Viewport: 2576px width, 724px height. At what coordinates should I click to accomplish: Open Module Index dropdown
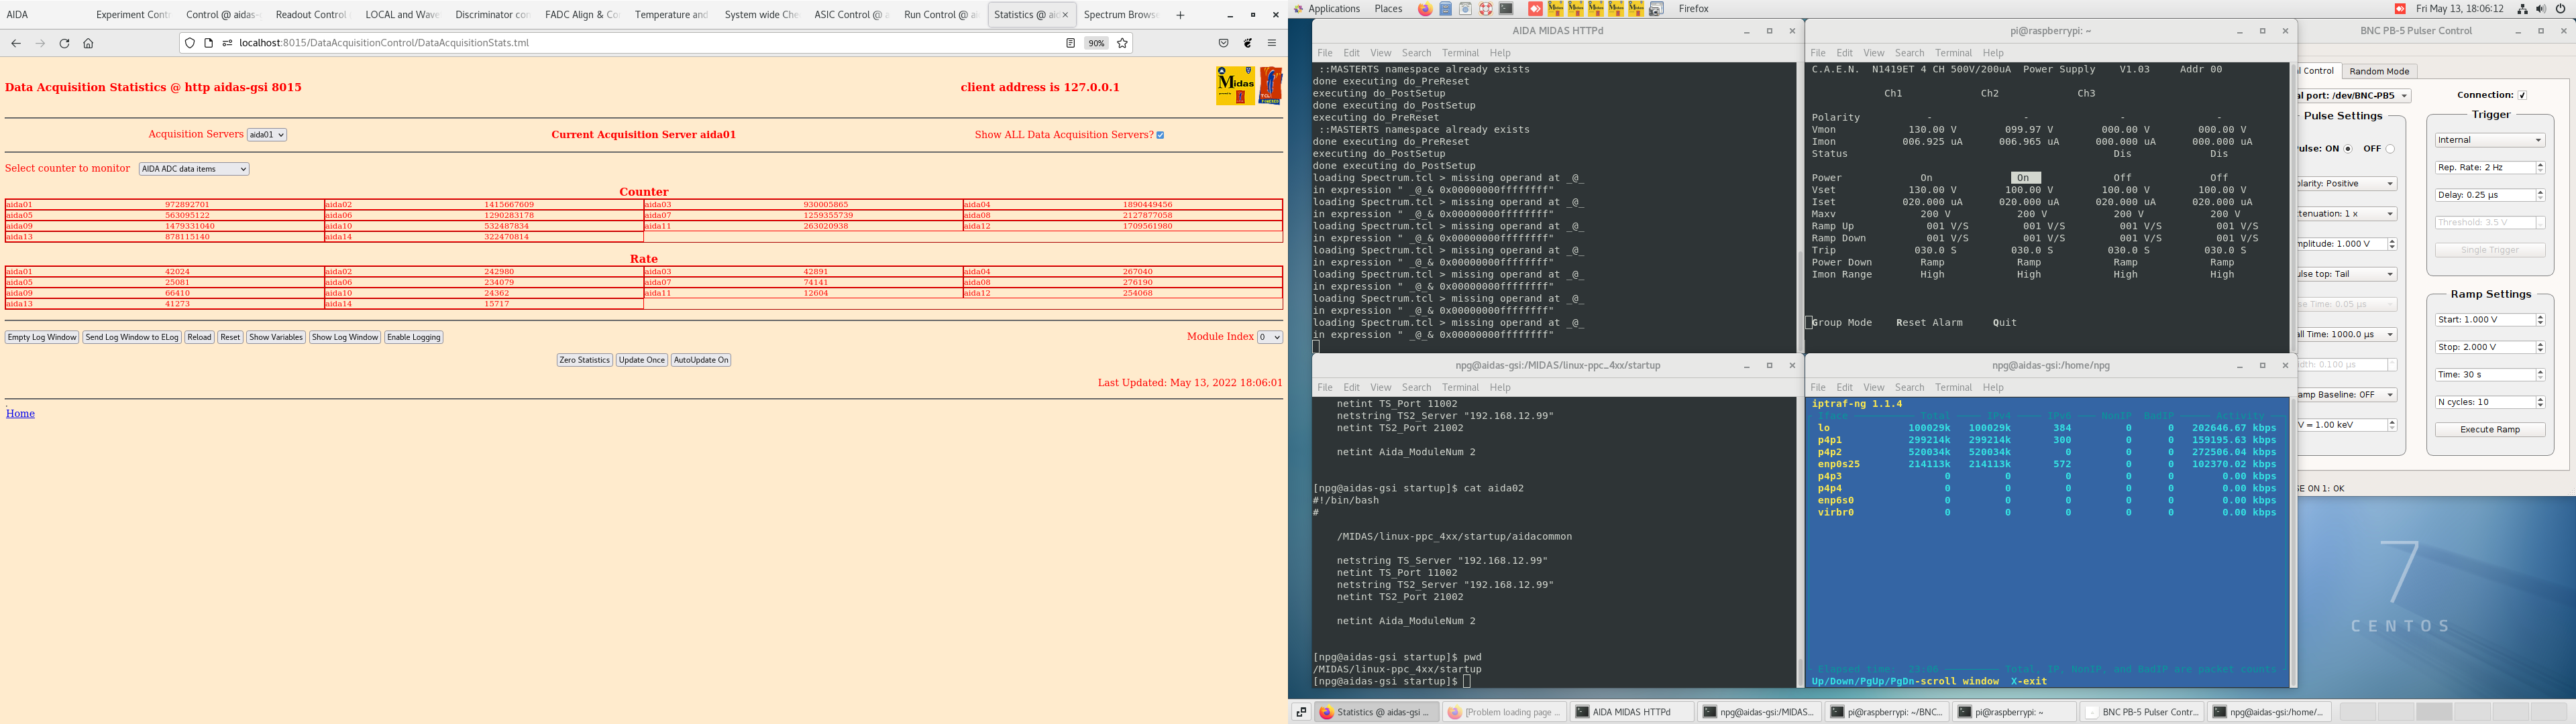coord(1269,337)
